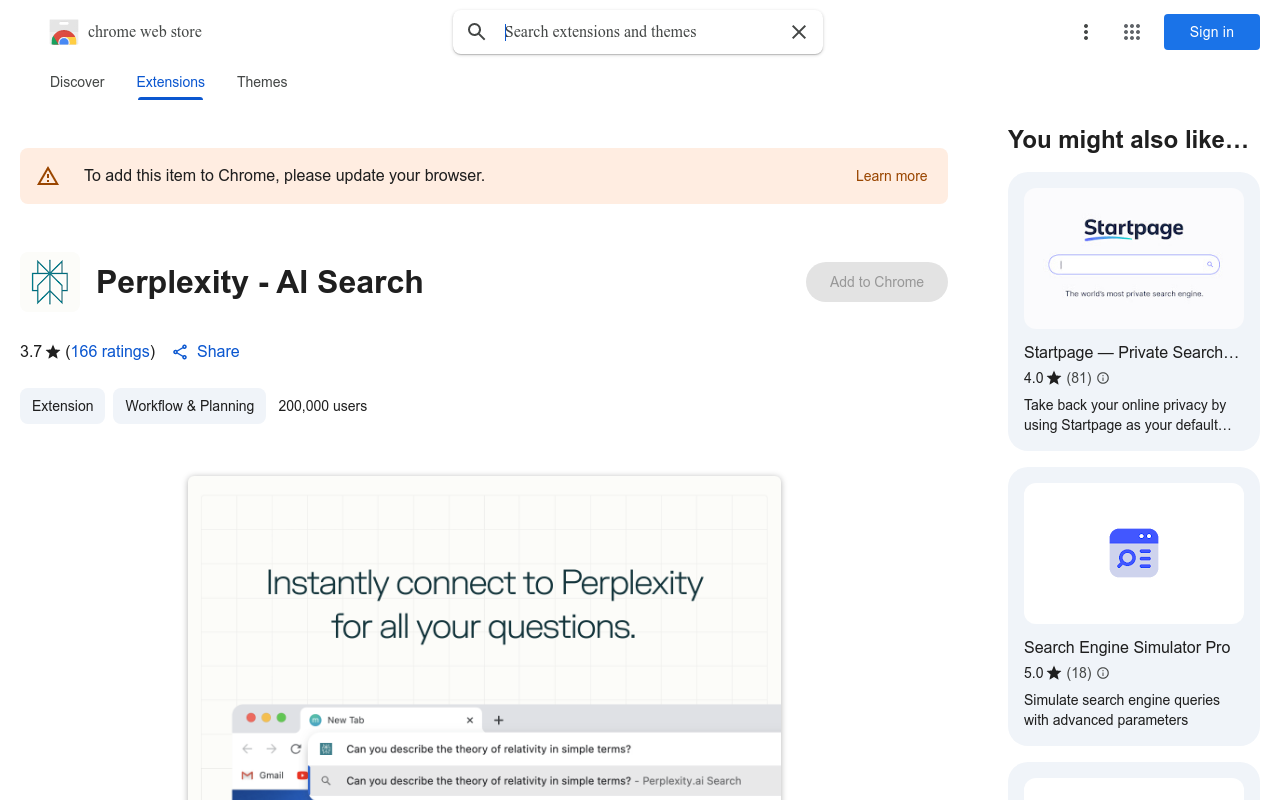Open the 166 ratings link
Screen dimensions: 1280x800
click(110, 352)
